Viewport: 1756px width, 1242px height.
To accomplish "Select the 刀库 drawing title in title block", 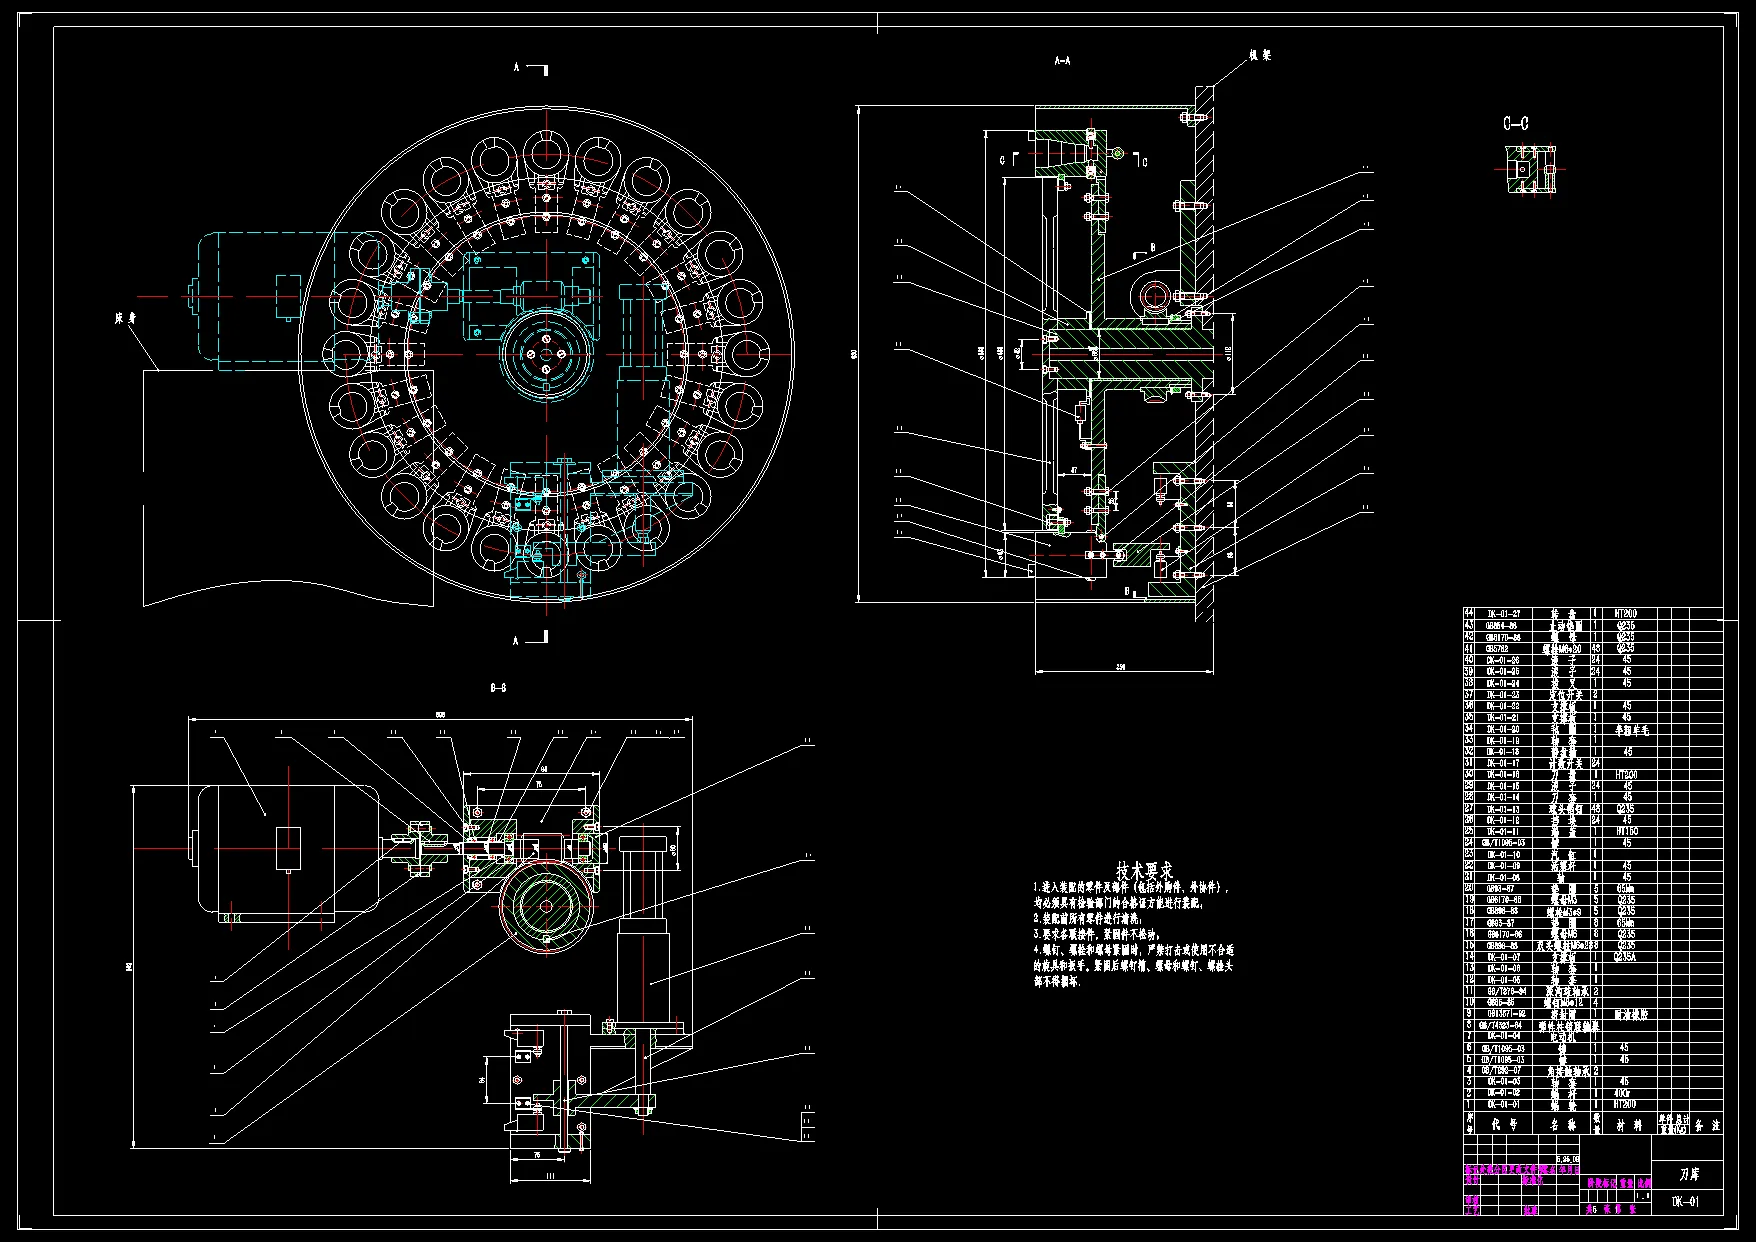I will (x=1689, y=1175).
